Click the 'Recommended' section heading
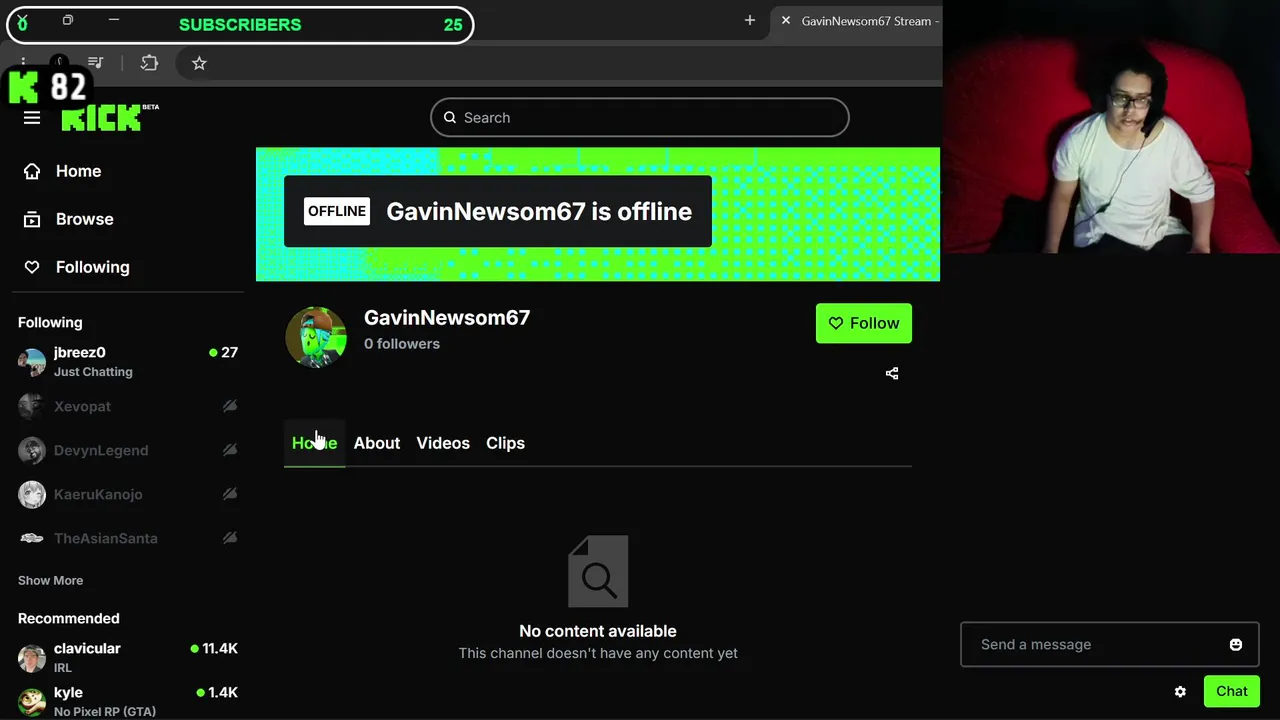The height and width of the screenshot is (720, 1280). [68, 618]
